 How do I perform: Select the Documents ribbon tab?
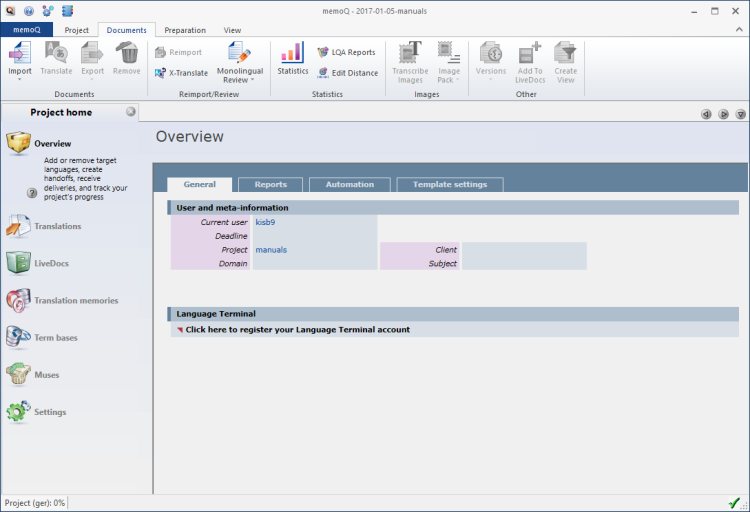coord(127,30)
